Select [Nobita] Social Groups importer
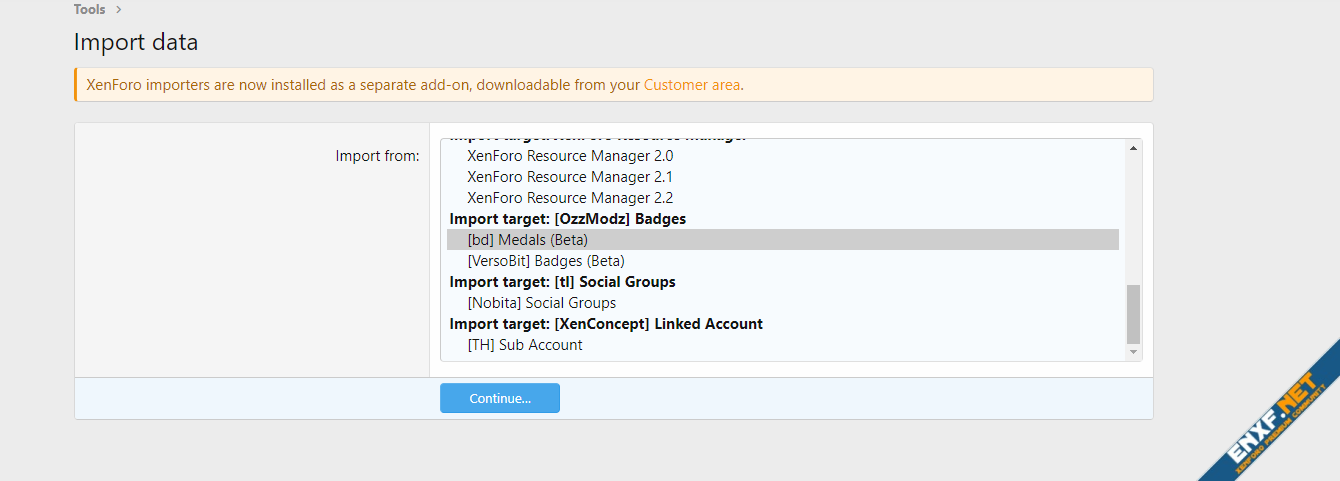 (x=541, y=303)
